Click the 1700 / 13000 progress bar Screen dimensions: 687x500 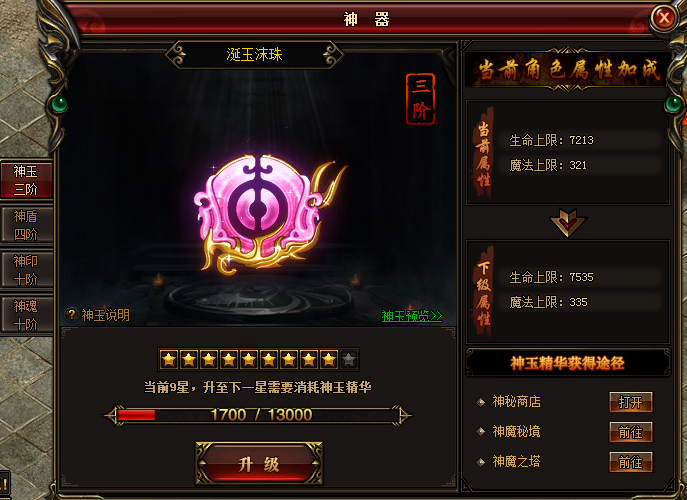coord(258,415)
